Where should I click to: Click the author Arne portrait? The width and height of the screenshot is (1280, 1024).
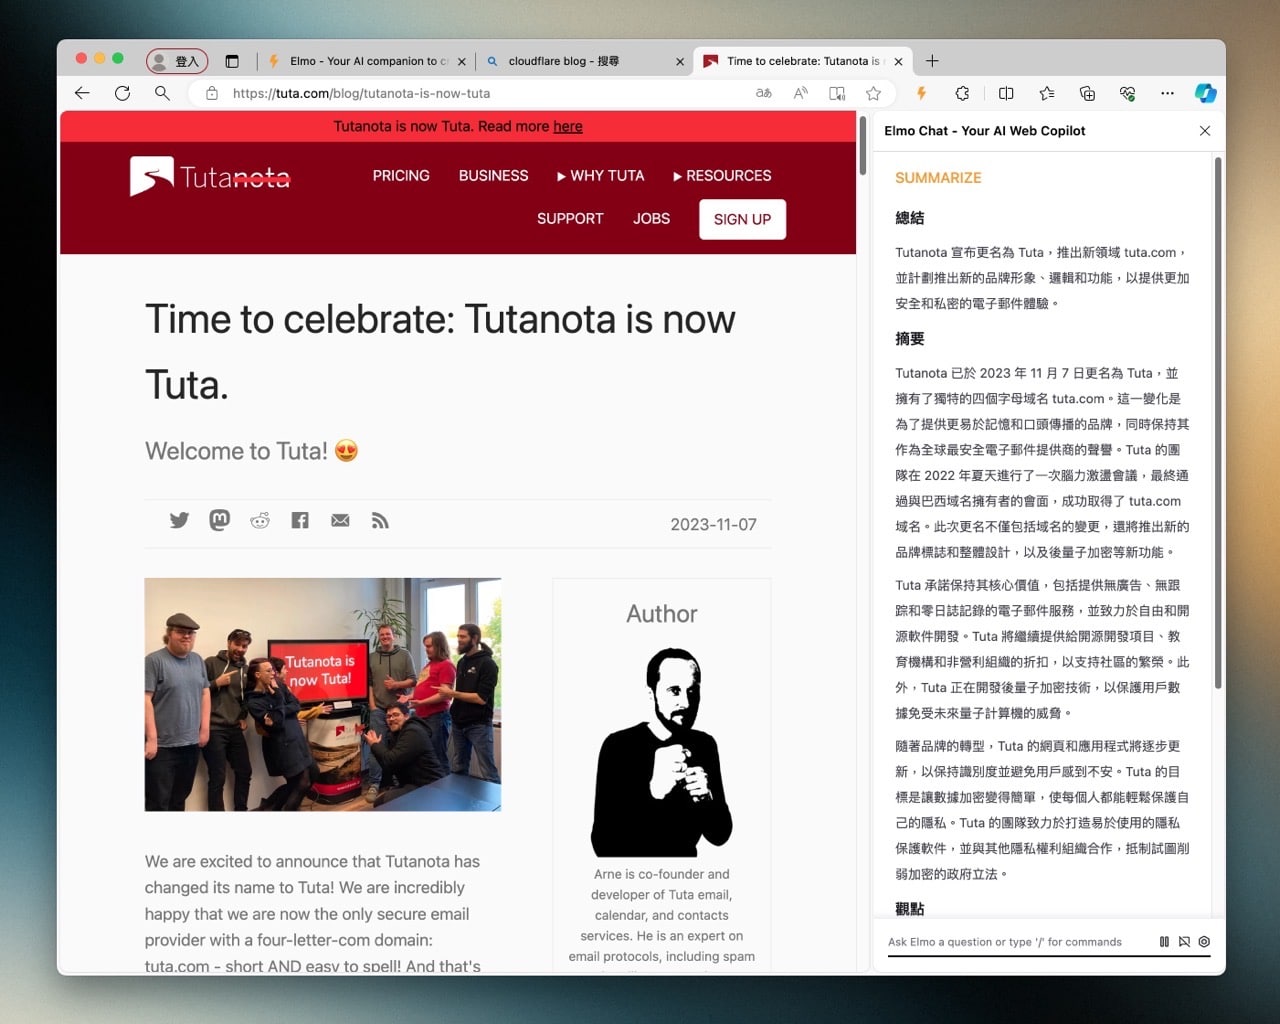coord(662,752)
